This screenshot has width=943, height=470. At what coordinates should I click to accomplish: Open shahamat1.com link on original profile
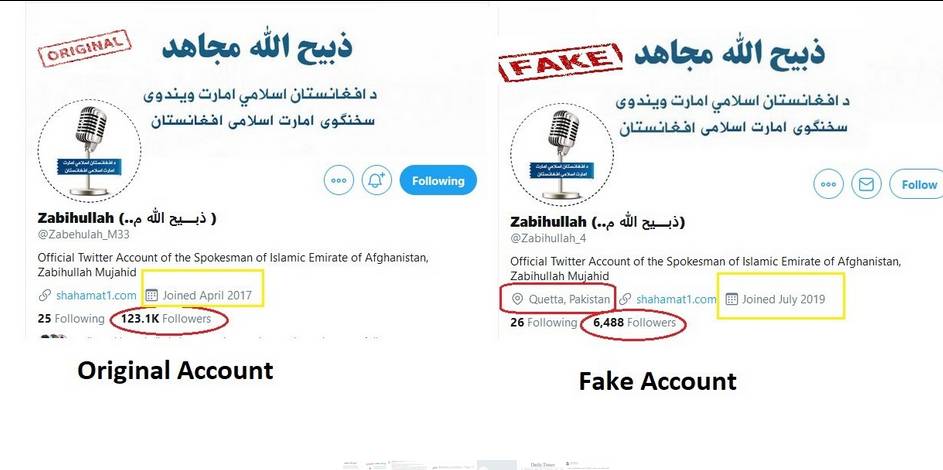(x=96, y=295)
